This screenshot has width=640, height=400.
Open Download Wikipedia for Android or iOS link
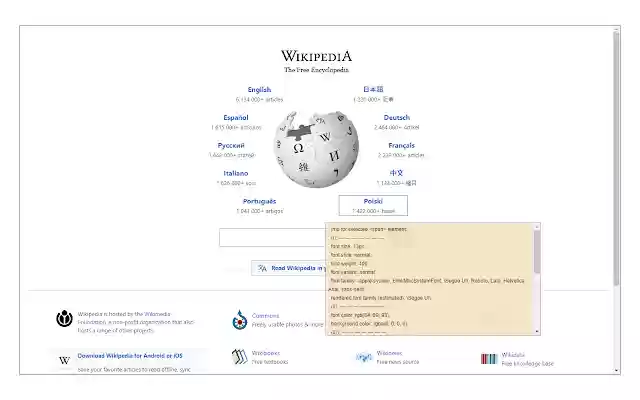point(130,356)
